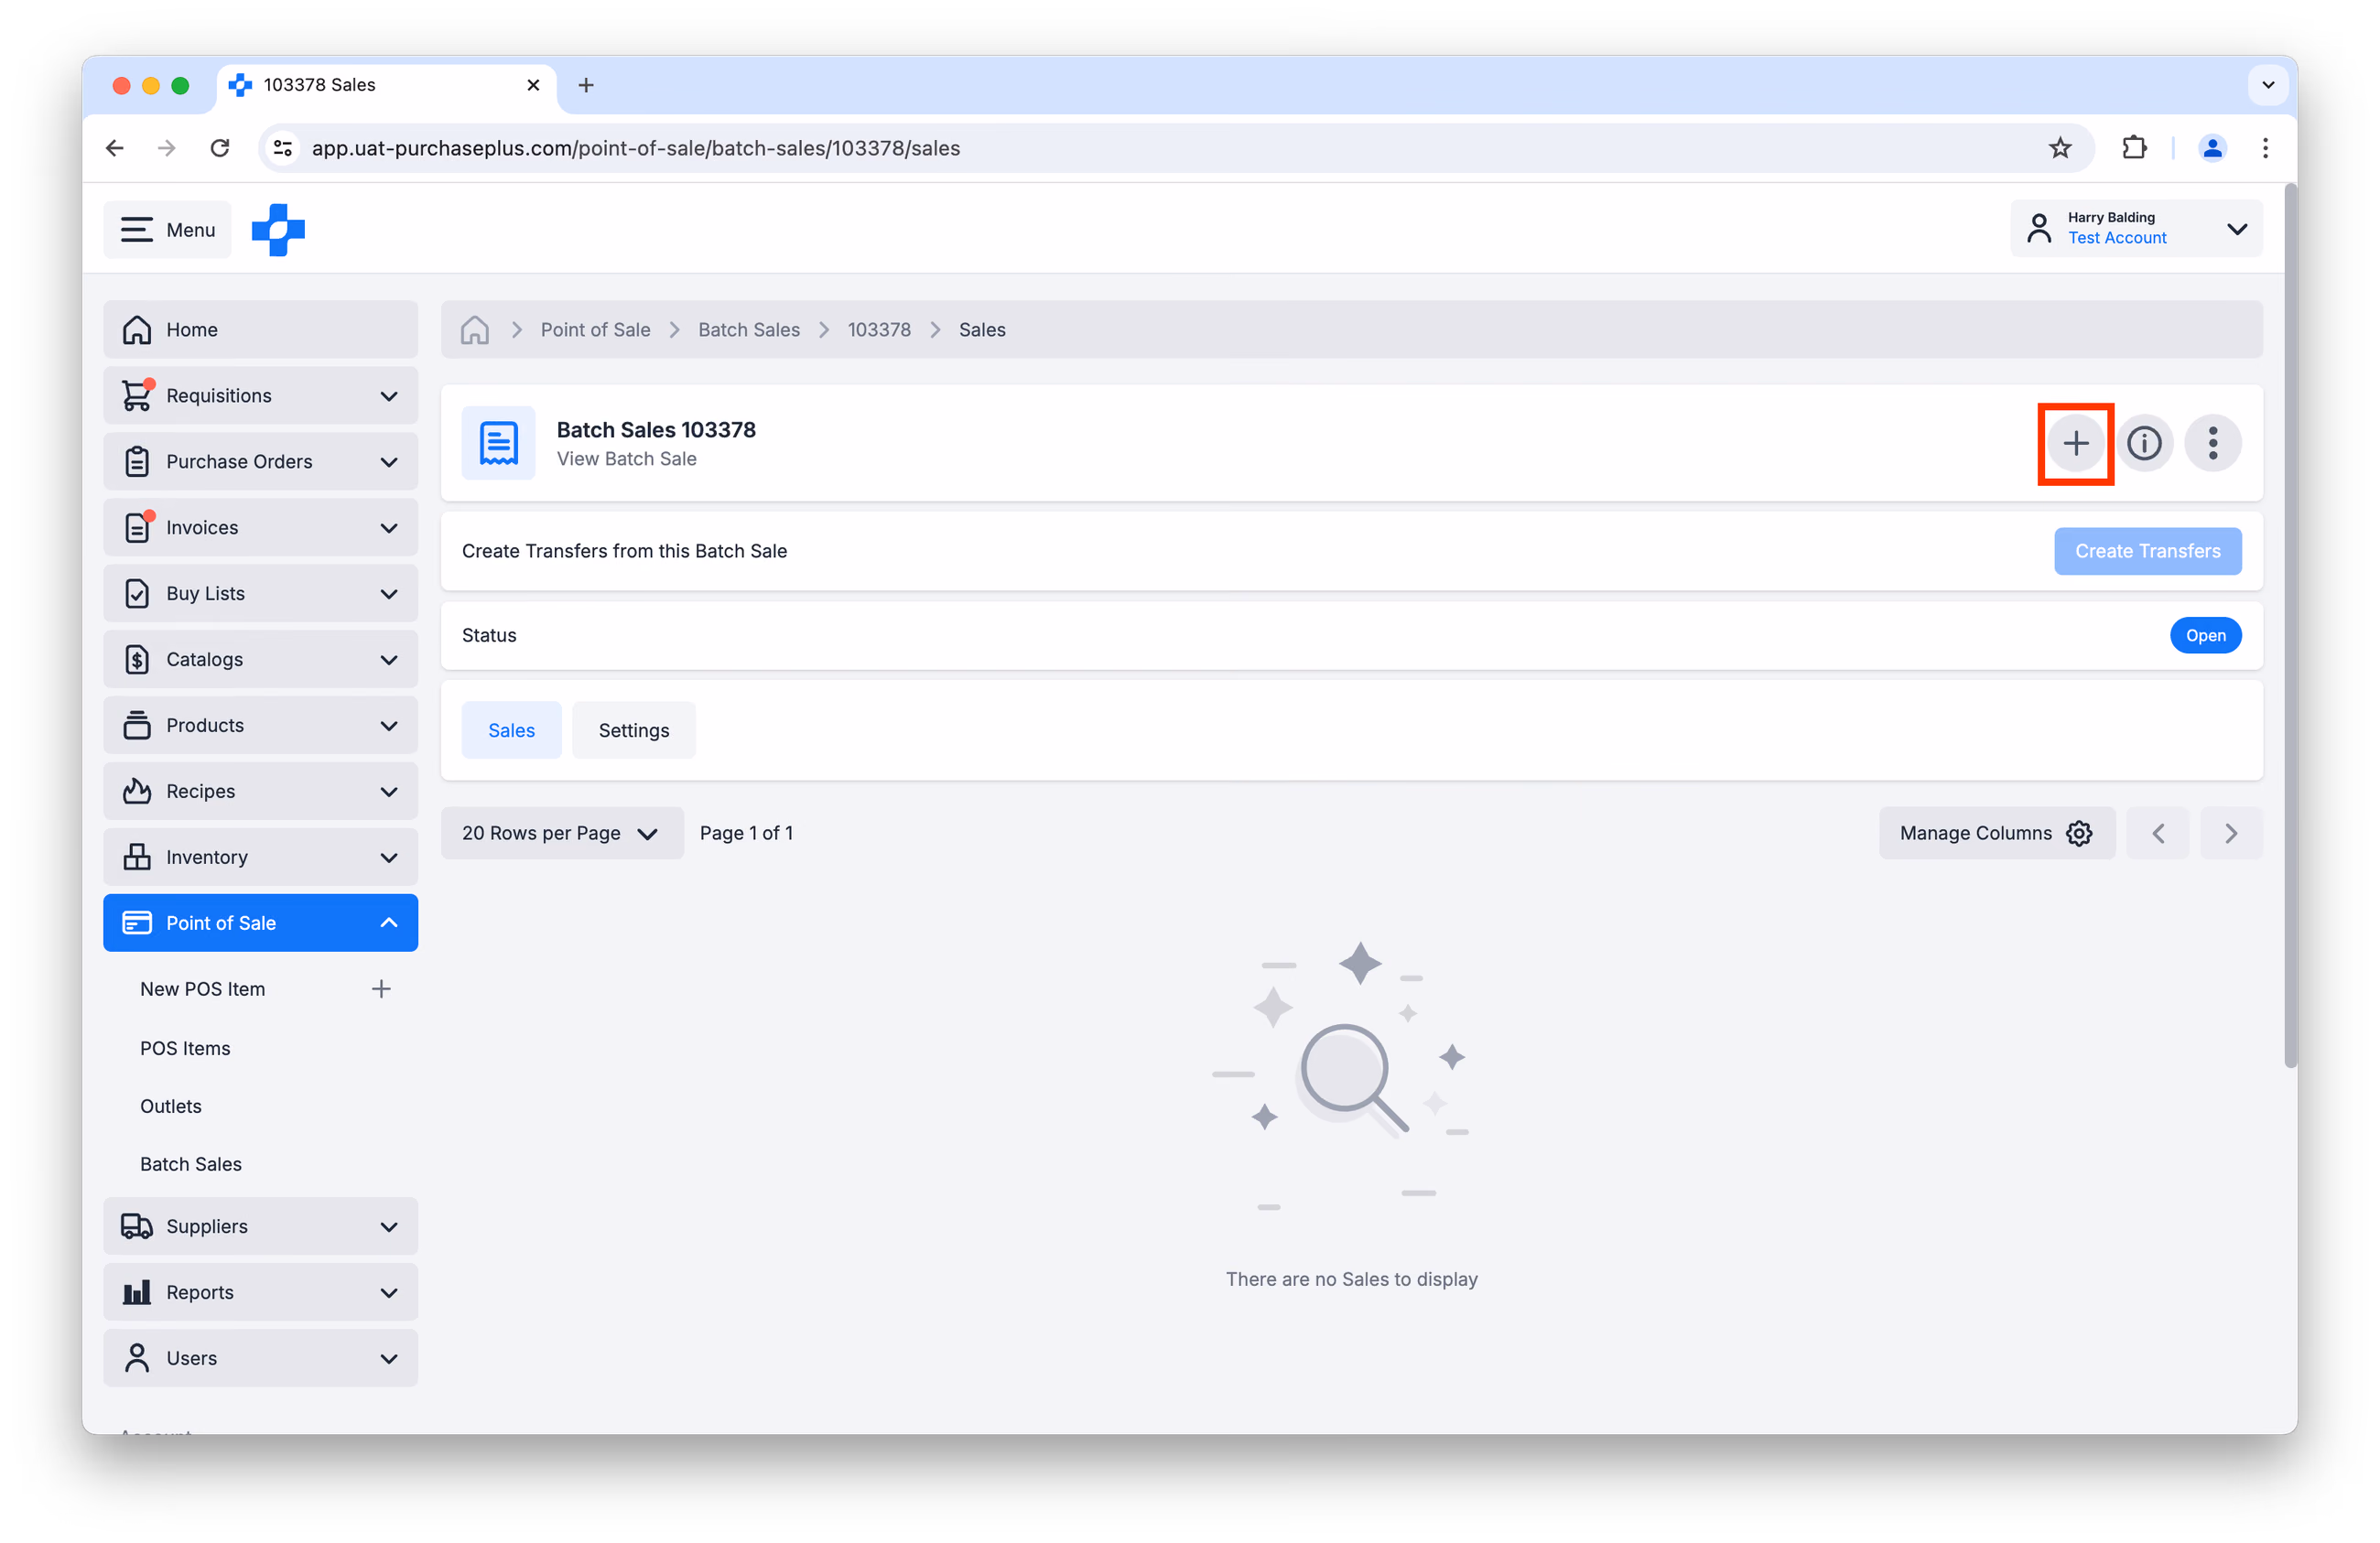This screenshot has height=1543, width=2380.
Task: Reload the page in the browser
Action: 219,148
